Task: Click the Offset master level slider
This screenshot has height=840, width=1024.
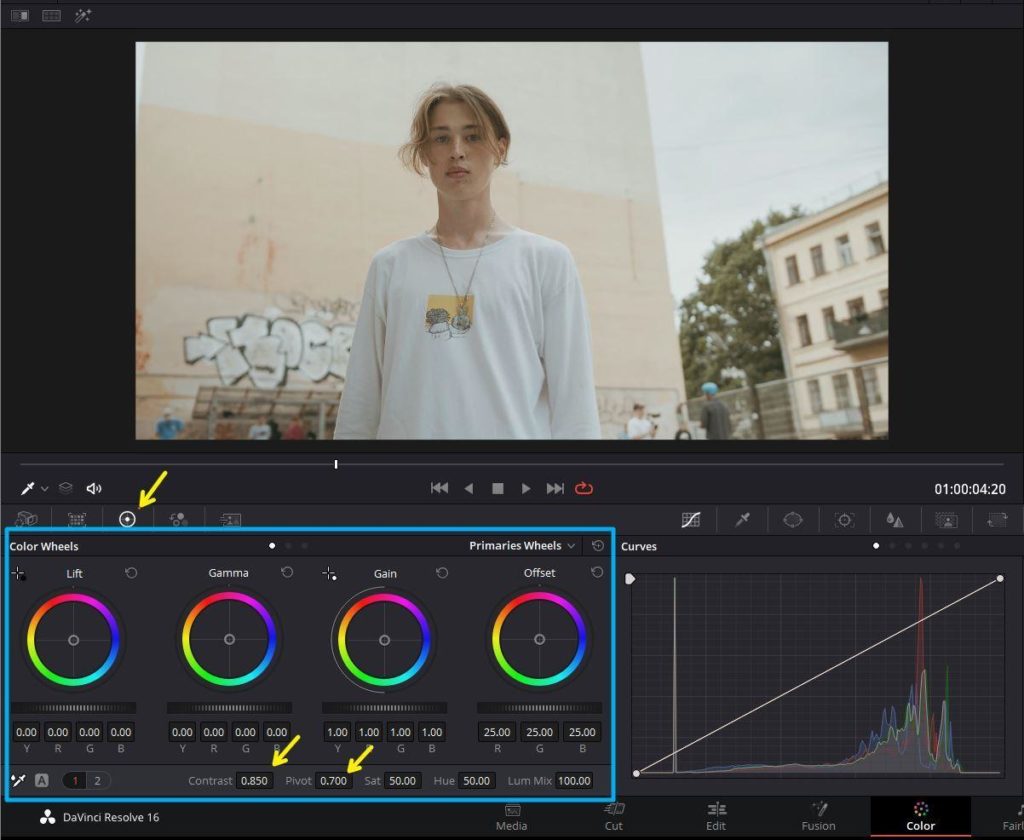Action: [539, 707]
